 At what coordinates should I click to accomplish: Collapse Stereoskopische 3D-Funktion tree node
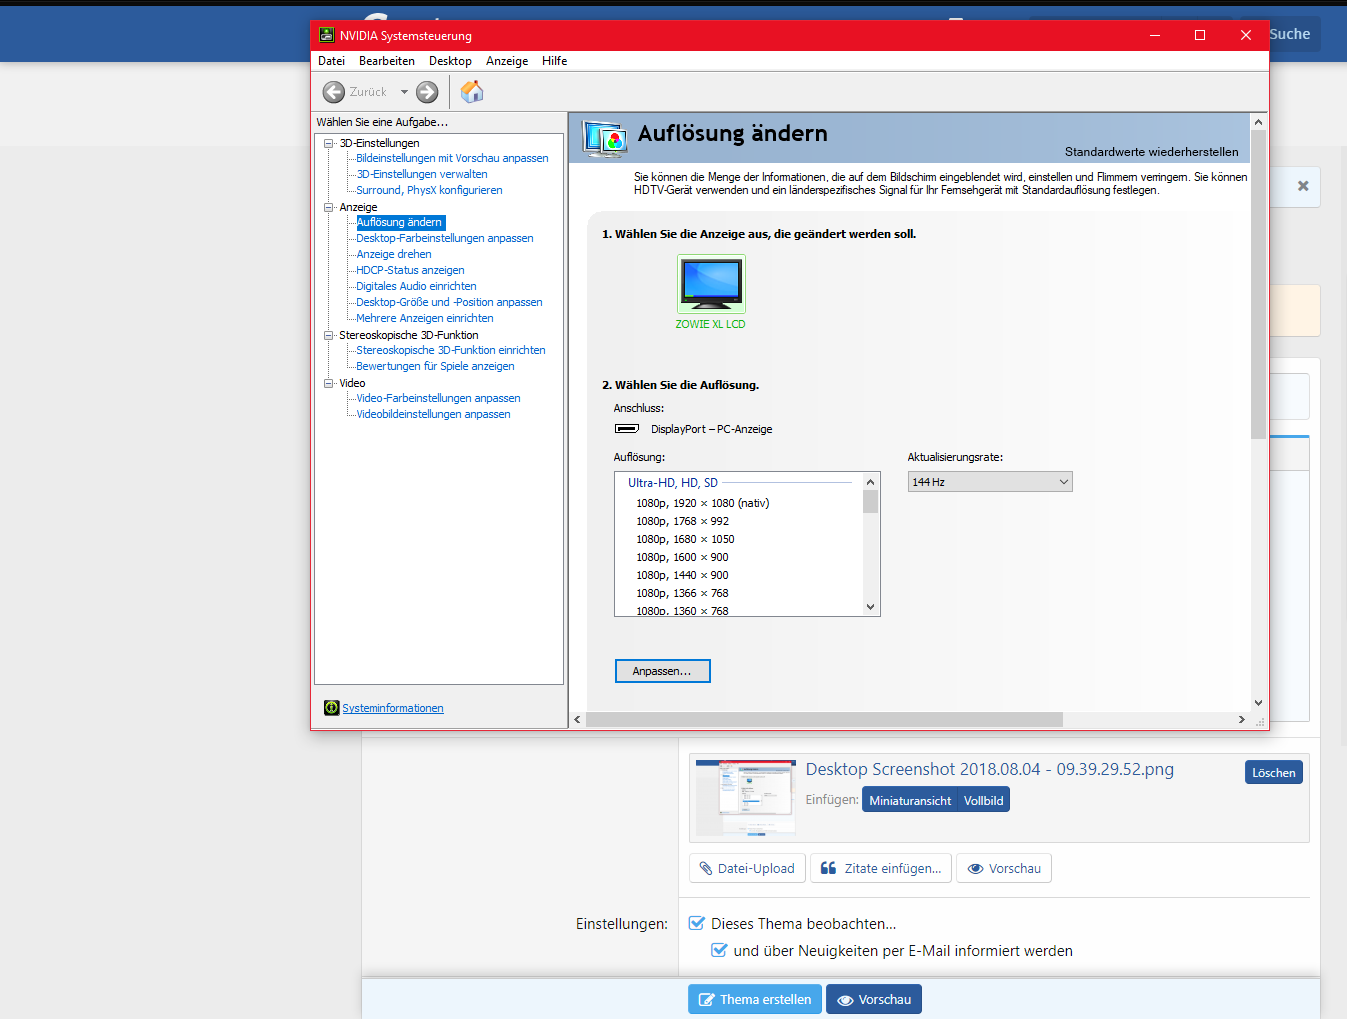(x=328, y=335)
